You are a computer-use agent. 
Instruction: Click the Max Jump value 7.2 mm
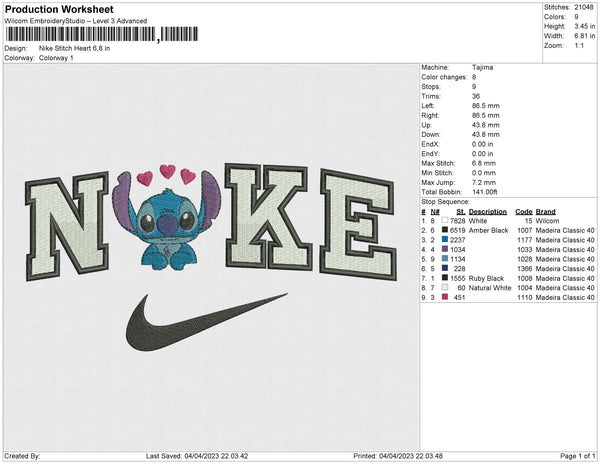[484, 182]
